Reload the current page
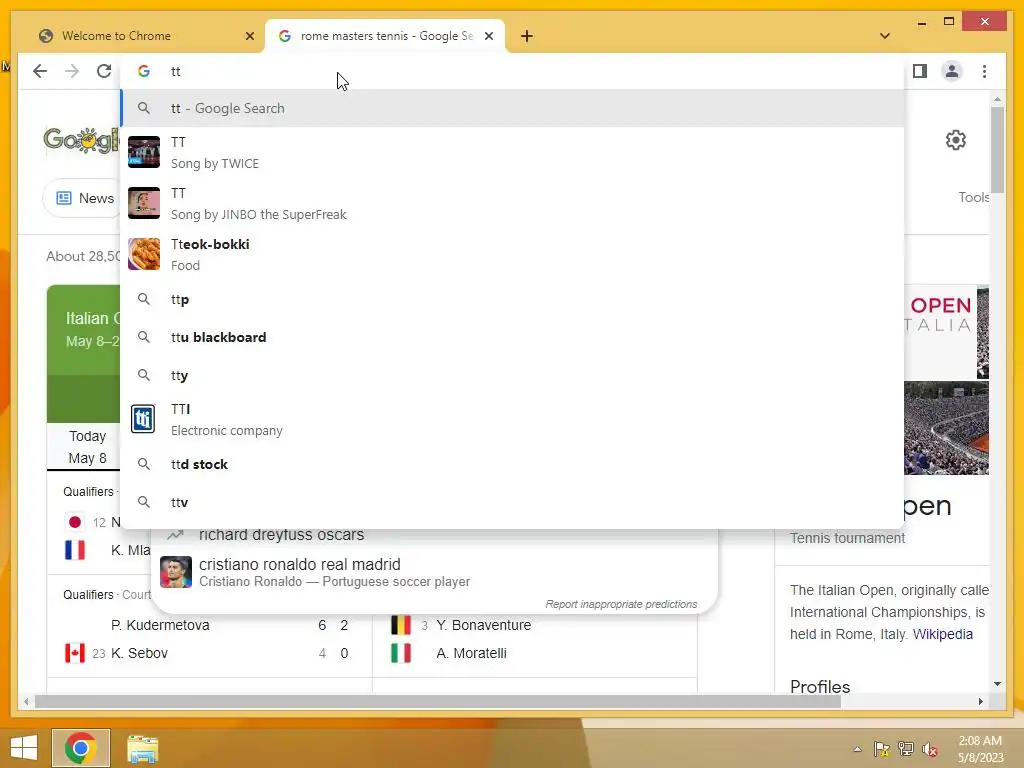The width and height of the screenshot is (1024, 768). click(104, 71)
